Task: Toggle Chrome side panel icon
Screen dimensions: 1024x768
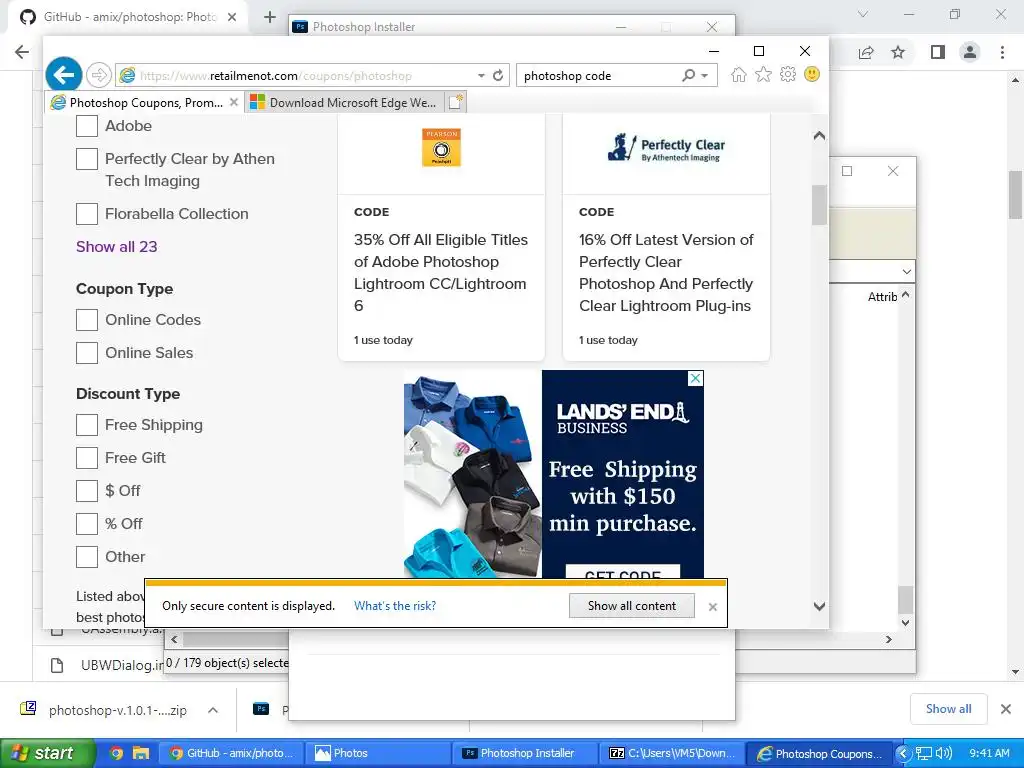Action: 938,52
